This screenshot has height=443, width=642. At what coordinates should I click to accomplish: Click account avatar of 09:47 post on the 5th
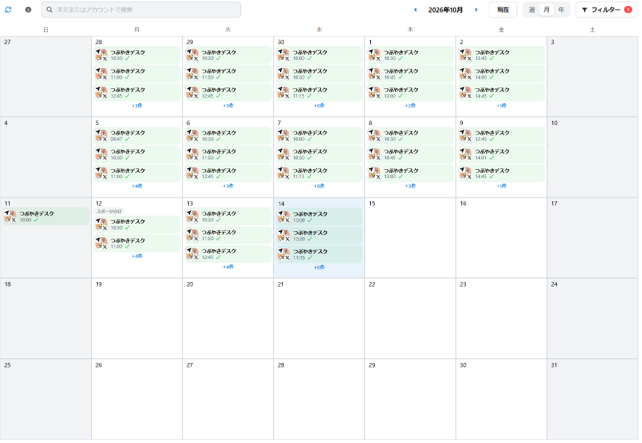tap(101, 136)
